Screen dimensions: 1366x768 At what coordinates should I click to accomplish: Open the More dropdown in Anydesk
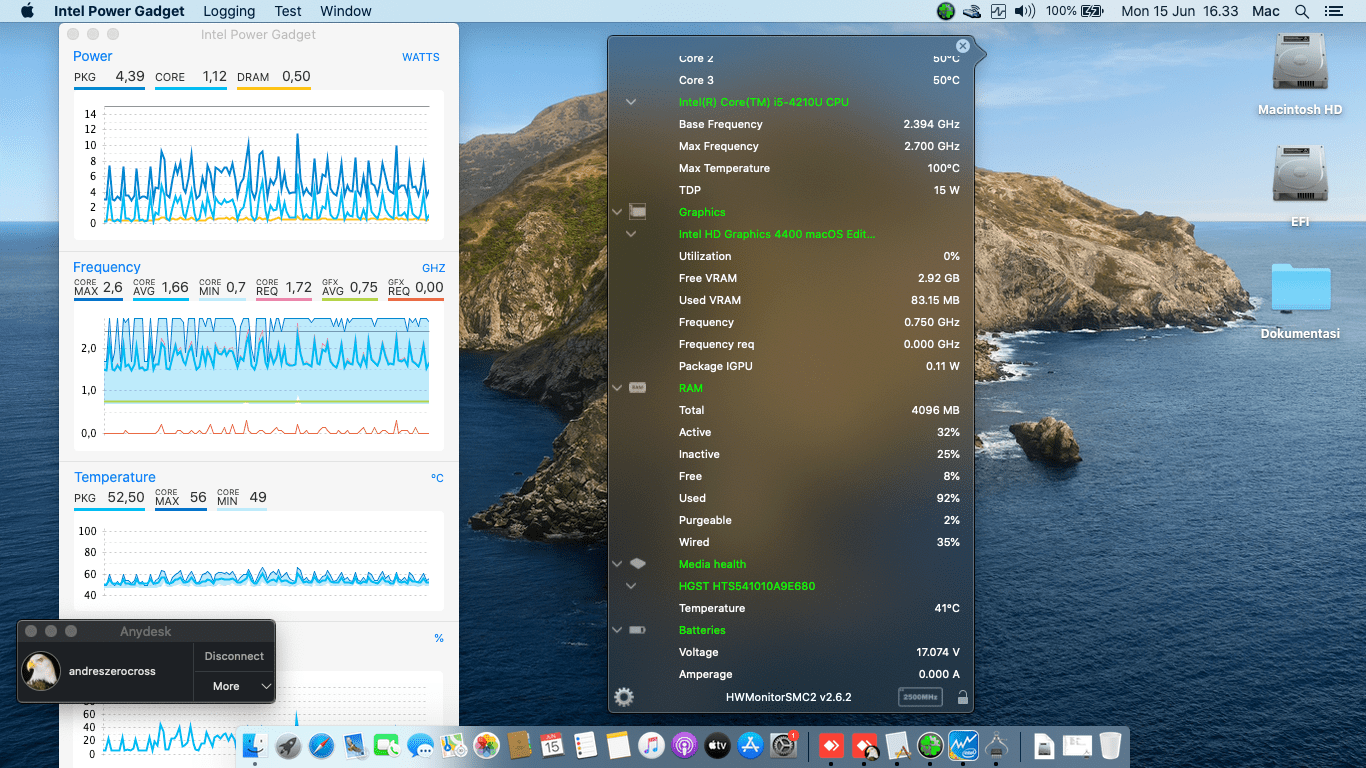(x=234, y=686)
